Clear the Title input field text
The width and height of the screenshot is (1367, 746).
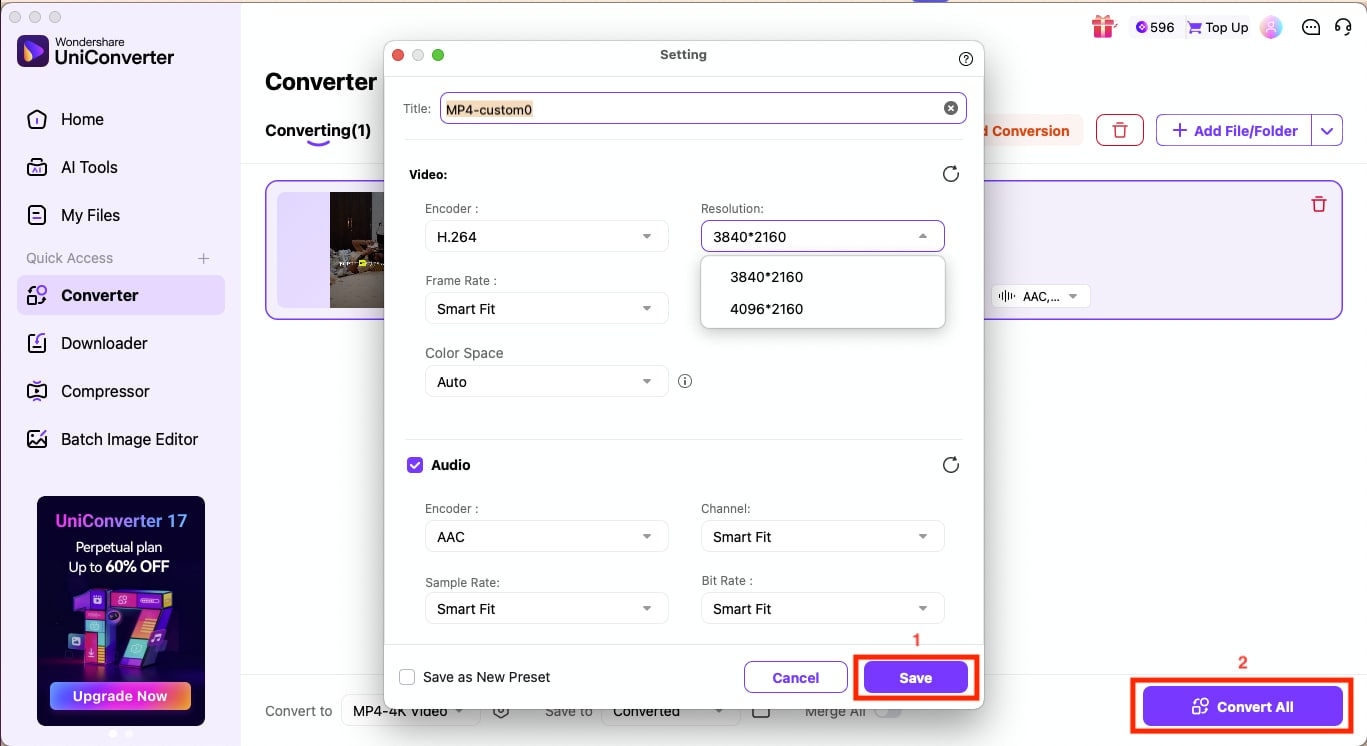click(x=950, y=108)
